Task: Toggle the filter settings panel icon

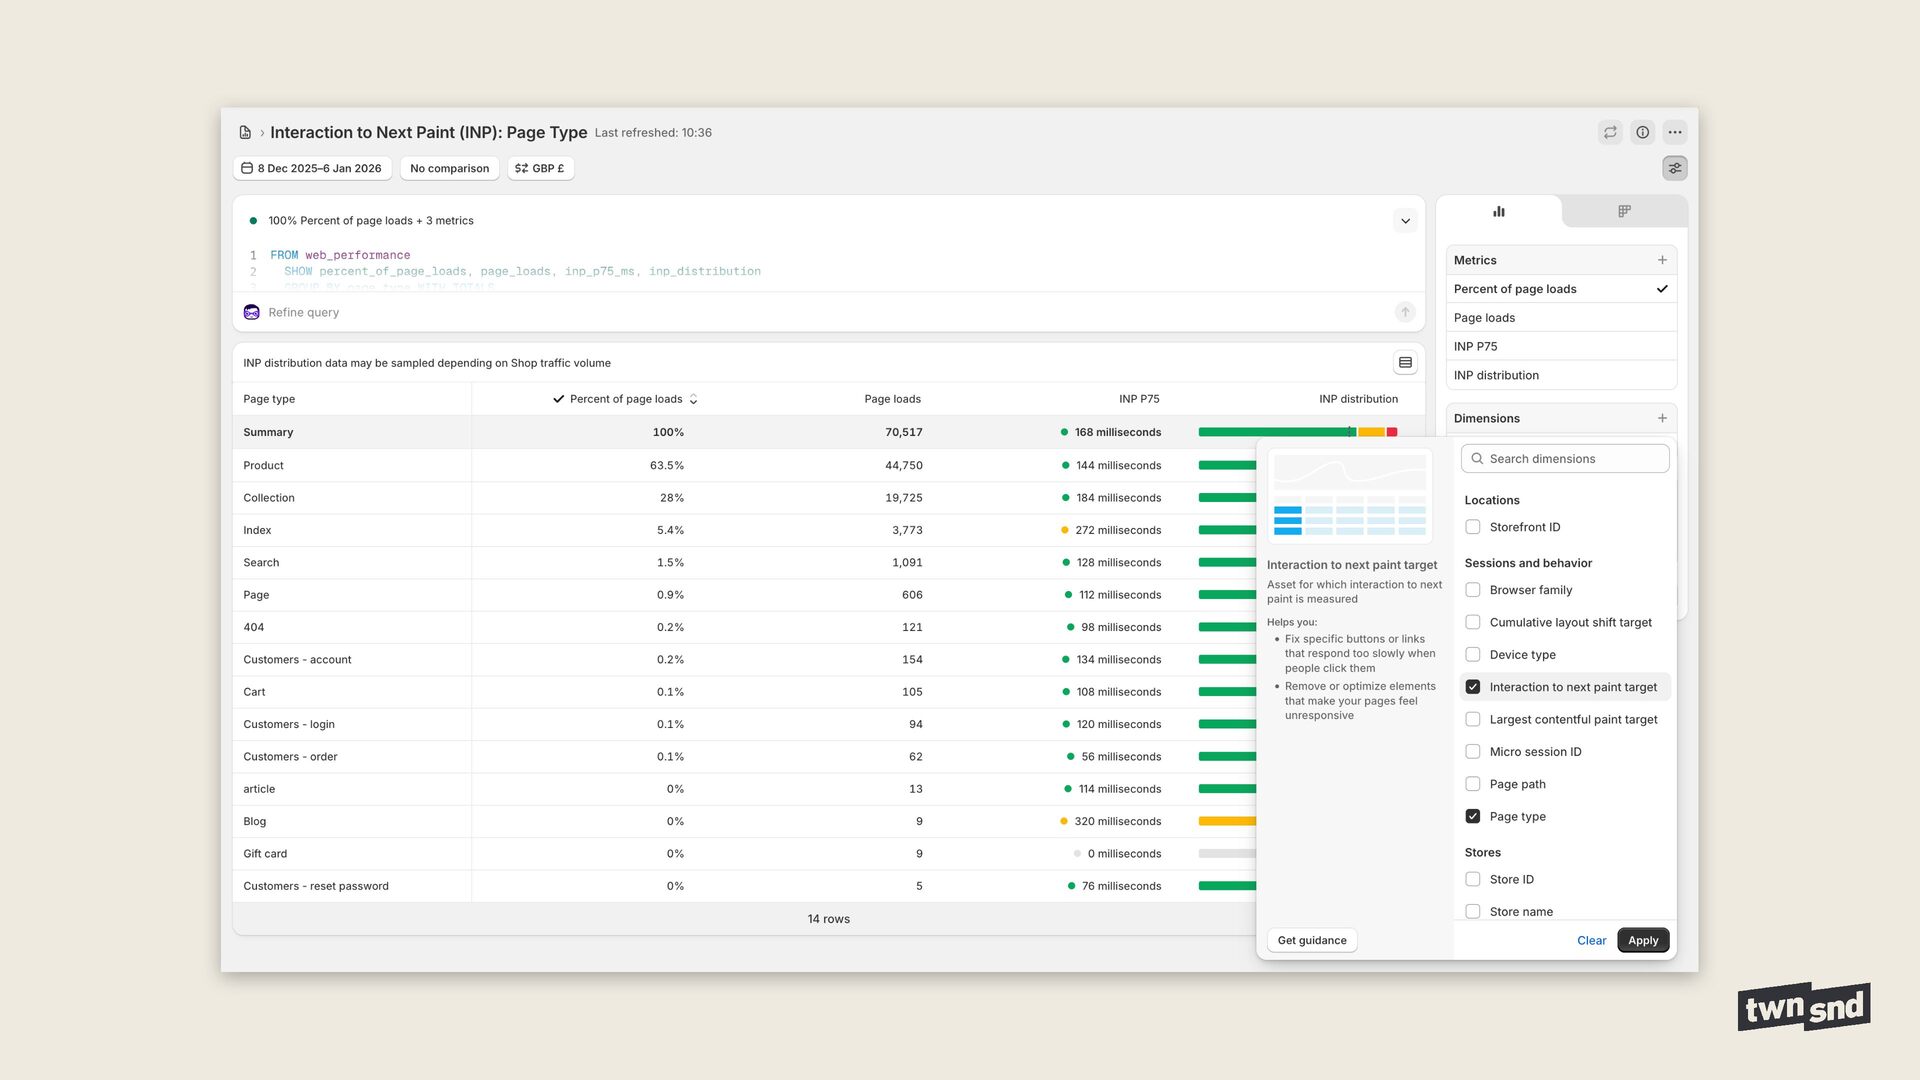Action: (x=1675, y=168)
